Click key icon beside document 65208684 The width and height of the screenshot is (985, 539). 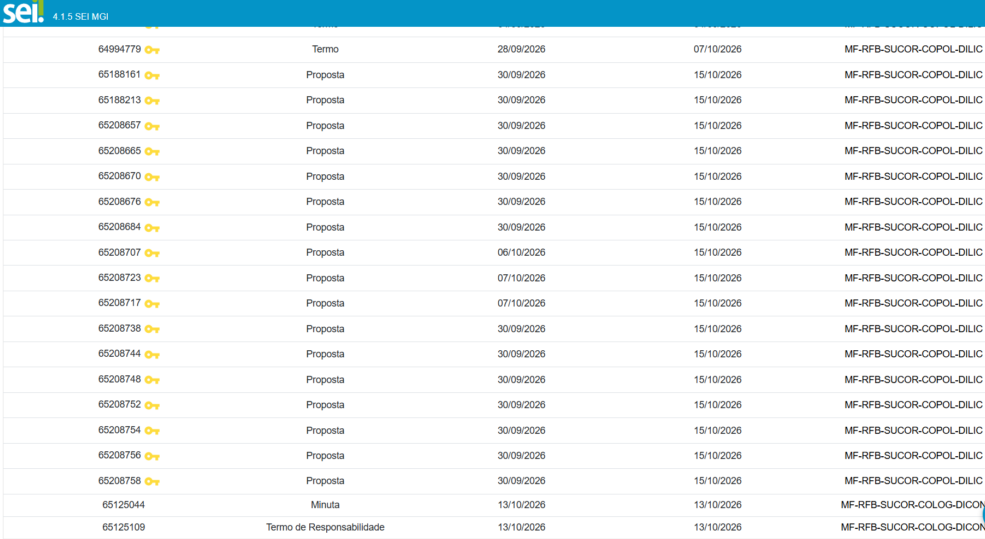pyautogui.click(x=152, y=228)
